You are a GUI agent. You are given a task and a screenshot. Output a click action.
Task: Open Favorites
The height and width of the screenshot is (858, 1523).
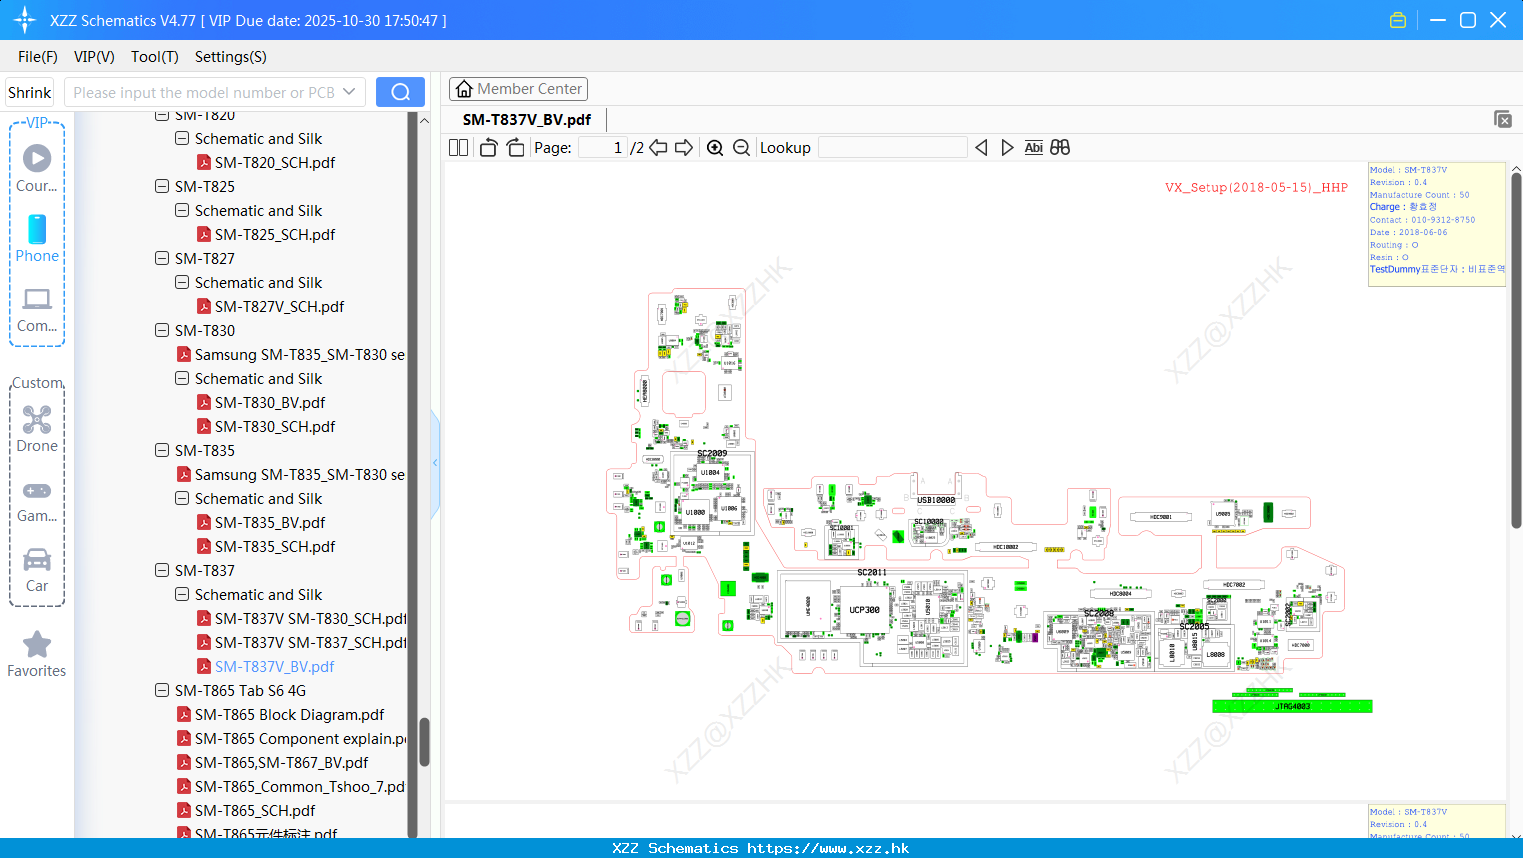[37, 654]
